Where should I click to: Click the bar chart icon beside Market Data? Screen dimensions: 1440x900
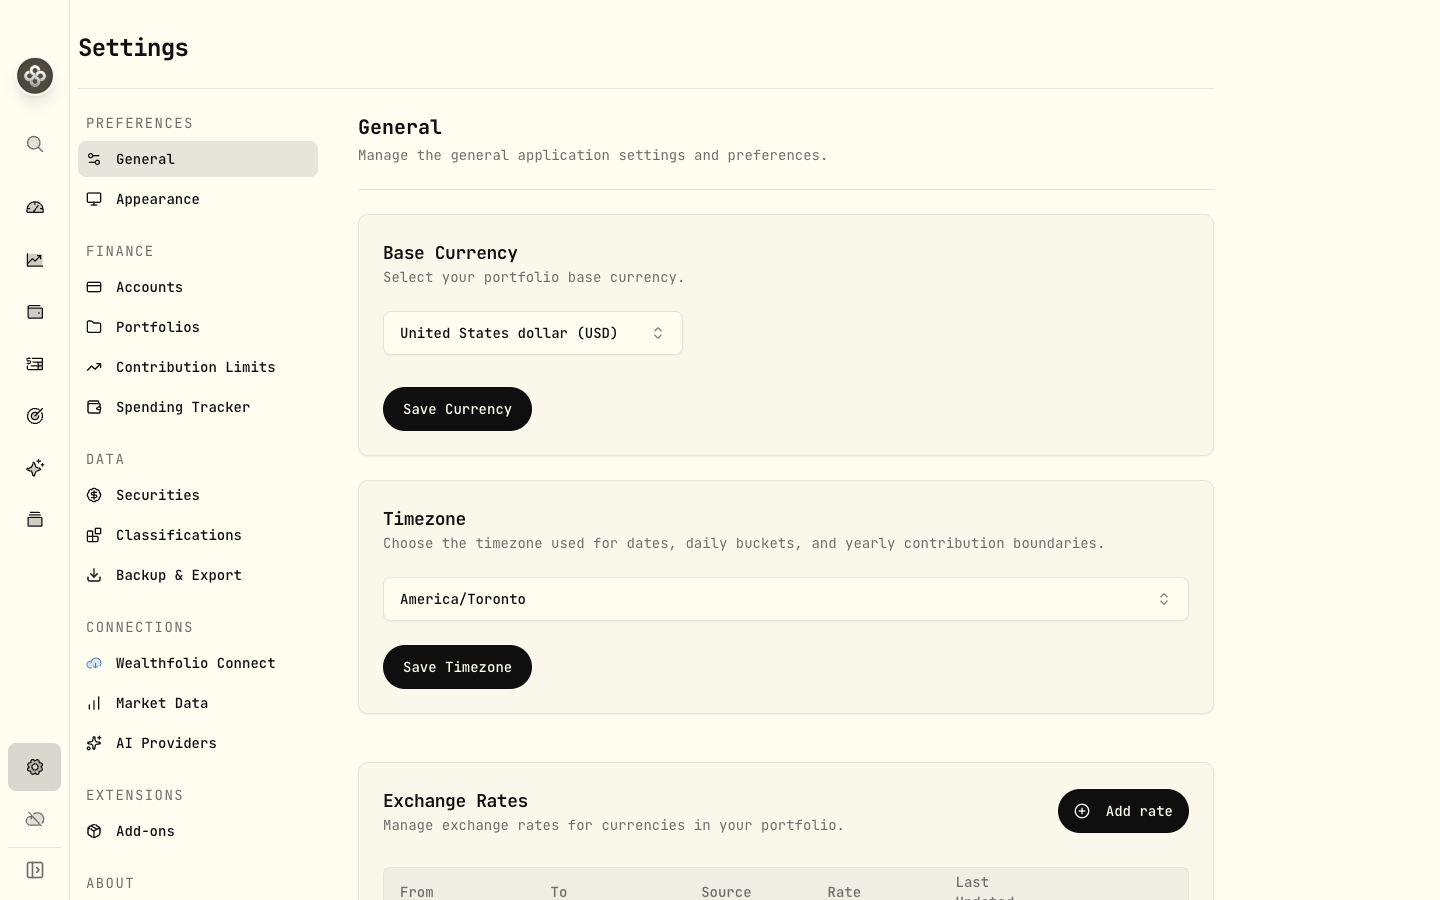tap(94, 703)
